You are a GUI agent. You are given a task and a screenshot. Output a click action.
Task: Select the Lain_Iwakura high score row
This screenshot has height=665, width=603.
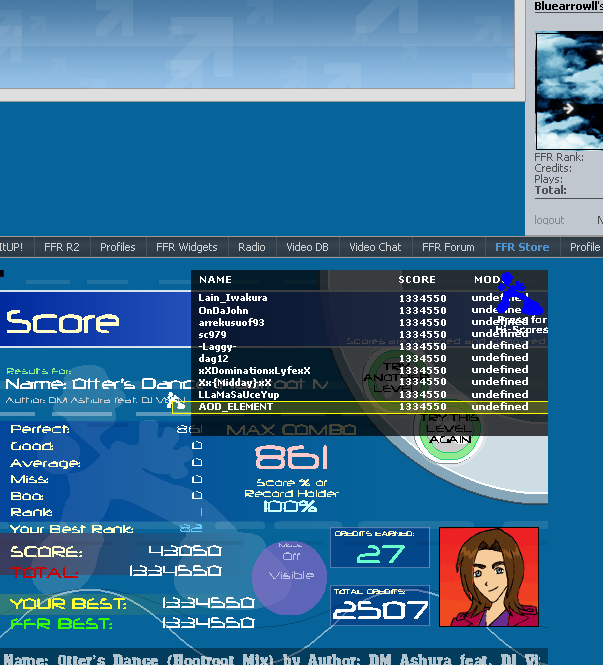369,298
